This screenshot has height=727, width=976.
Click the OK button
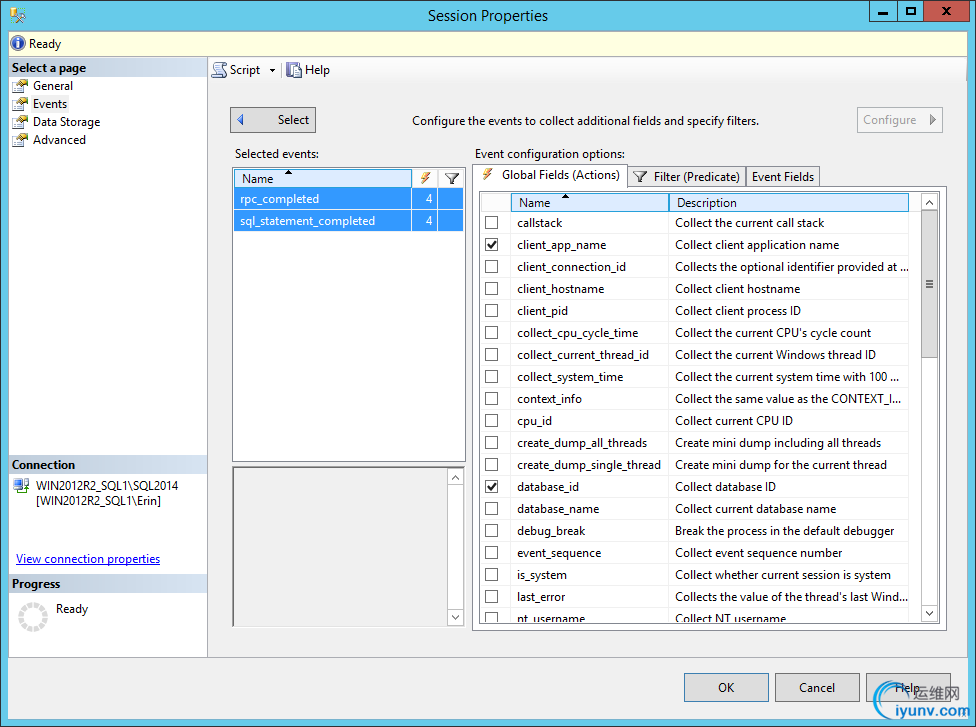726,688
